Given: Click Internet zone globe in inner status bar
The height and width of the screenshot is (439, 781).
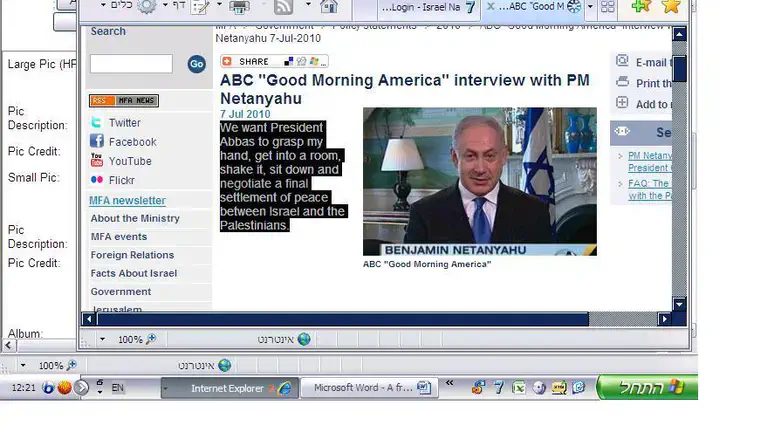Looking at the screenshot, I should [x=304, y=339].
